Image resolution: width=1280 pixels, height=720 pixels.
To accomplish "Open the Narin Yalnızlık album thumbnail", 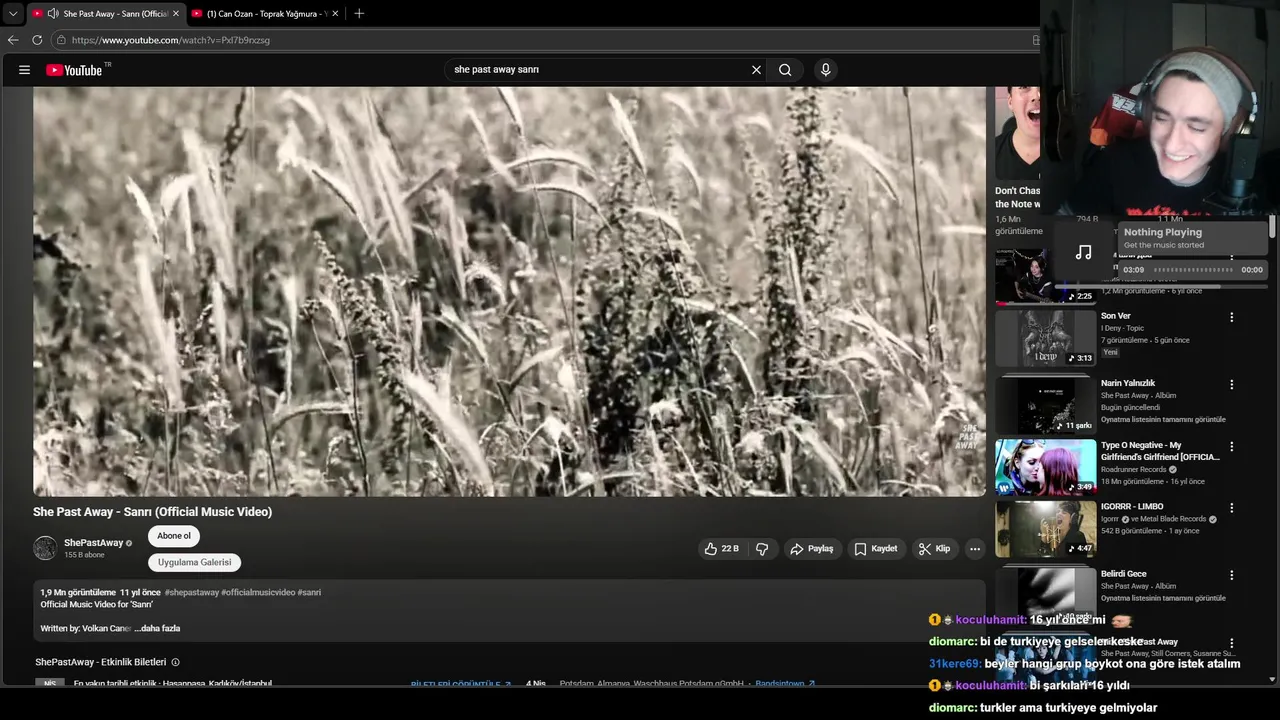I will [1045, 405].
